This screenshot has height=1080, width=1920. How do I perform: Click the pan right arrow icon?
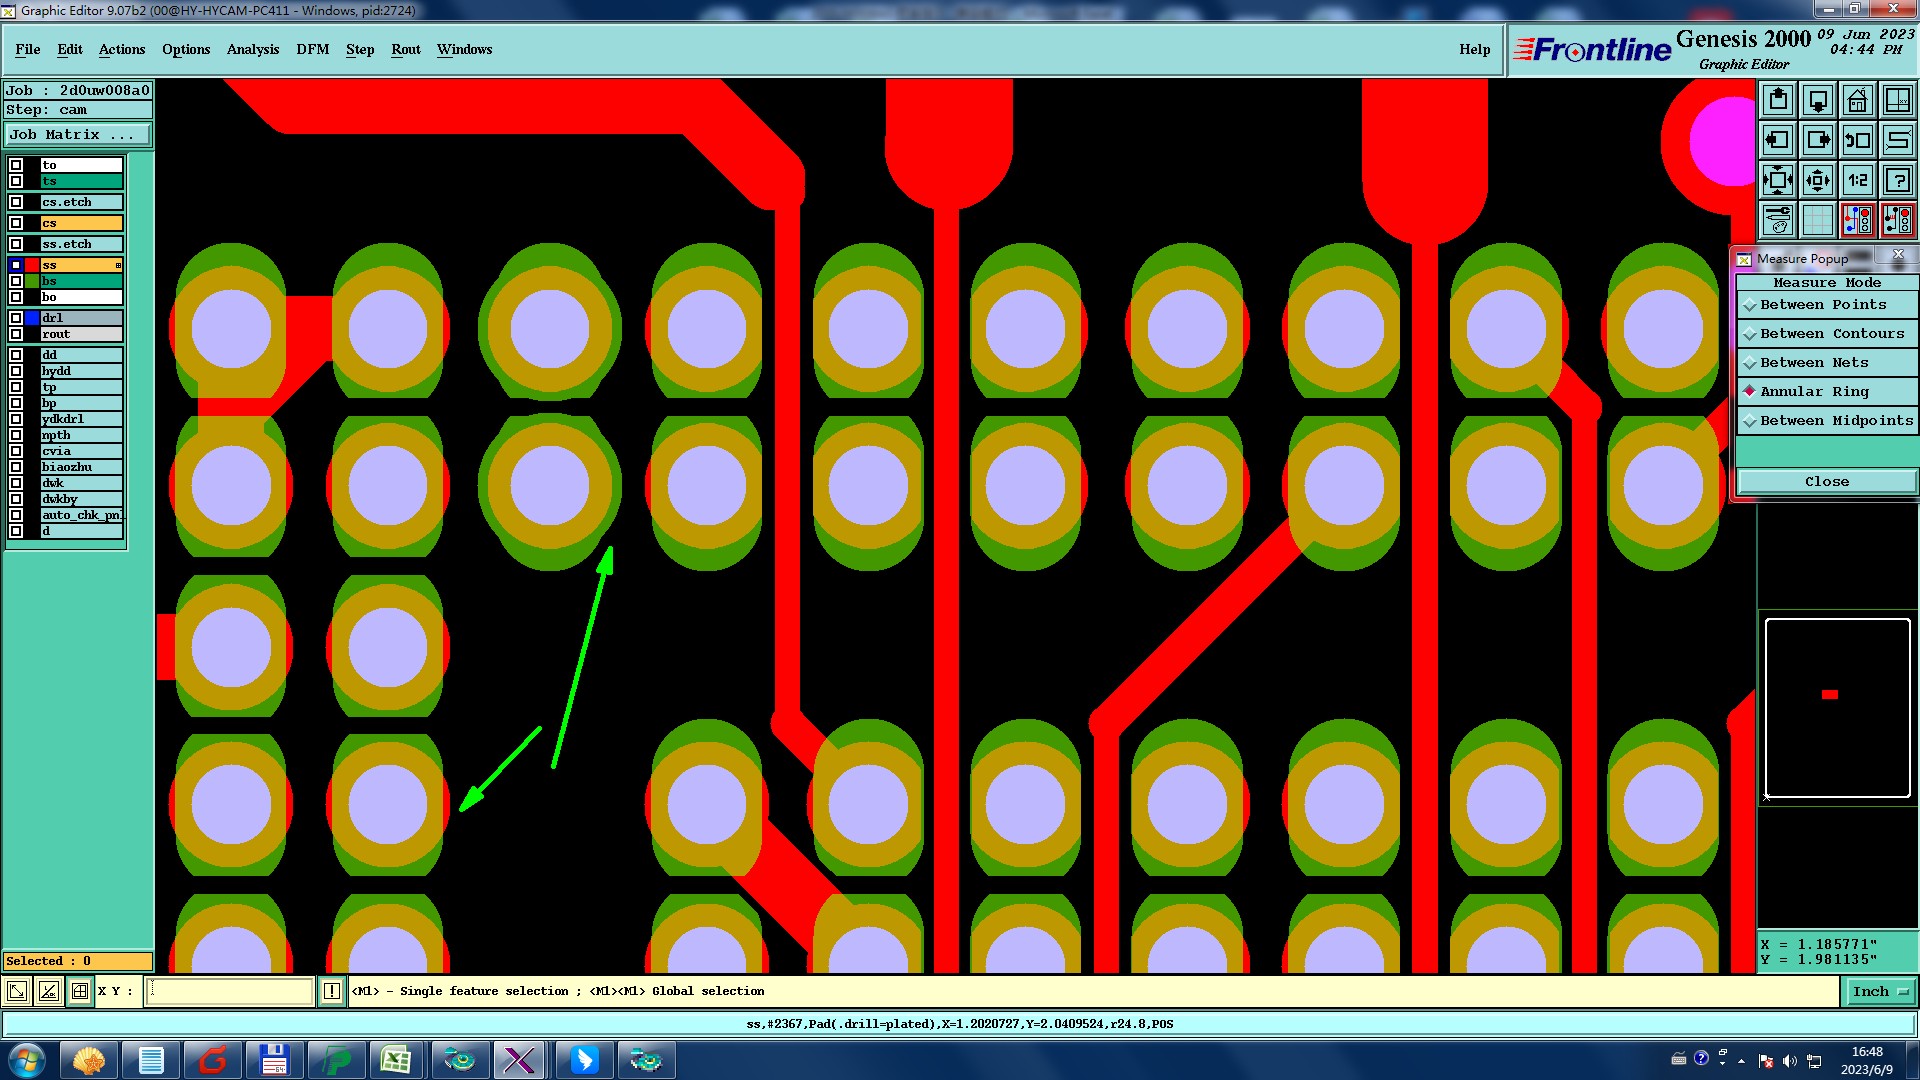click(1817, 140)
